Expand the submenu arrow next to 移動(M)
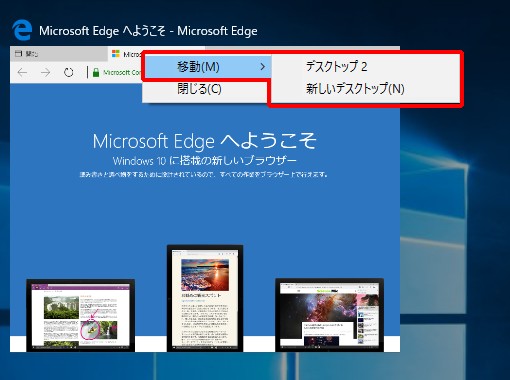The image size is (510, 380). click(263, 67)
